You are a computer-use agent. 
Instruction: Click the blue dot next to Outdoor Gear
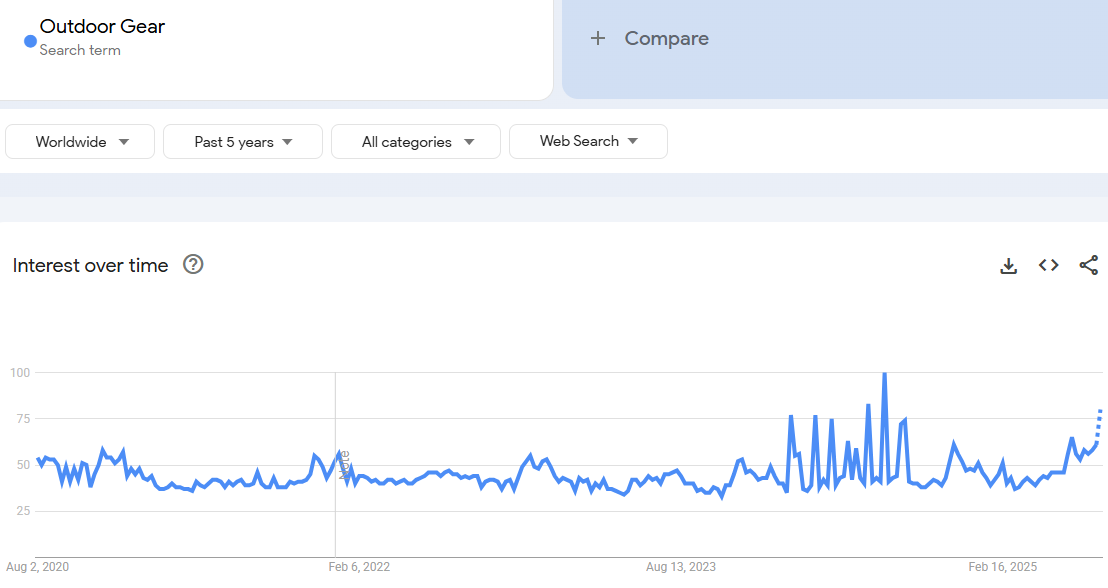coord(30,42)
